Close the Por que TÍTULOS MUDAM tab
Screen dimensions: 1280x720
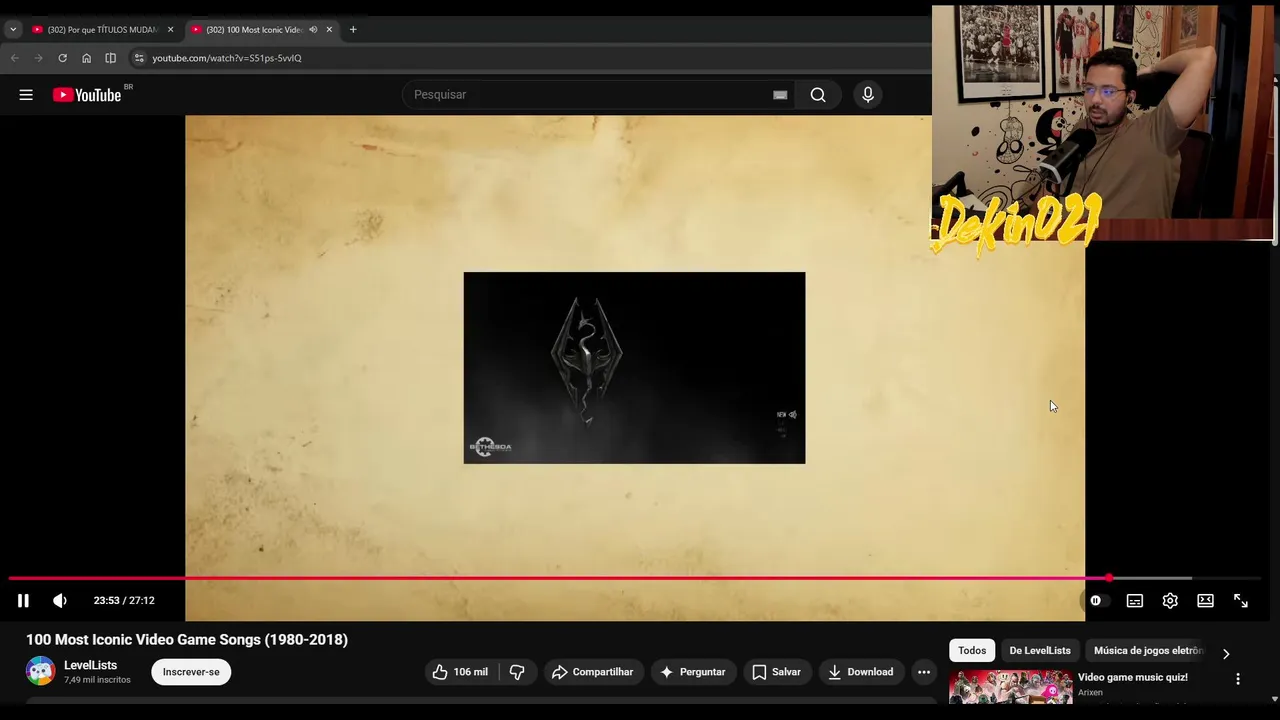tap(170, 30)
